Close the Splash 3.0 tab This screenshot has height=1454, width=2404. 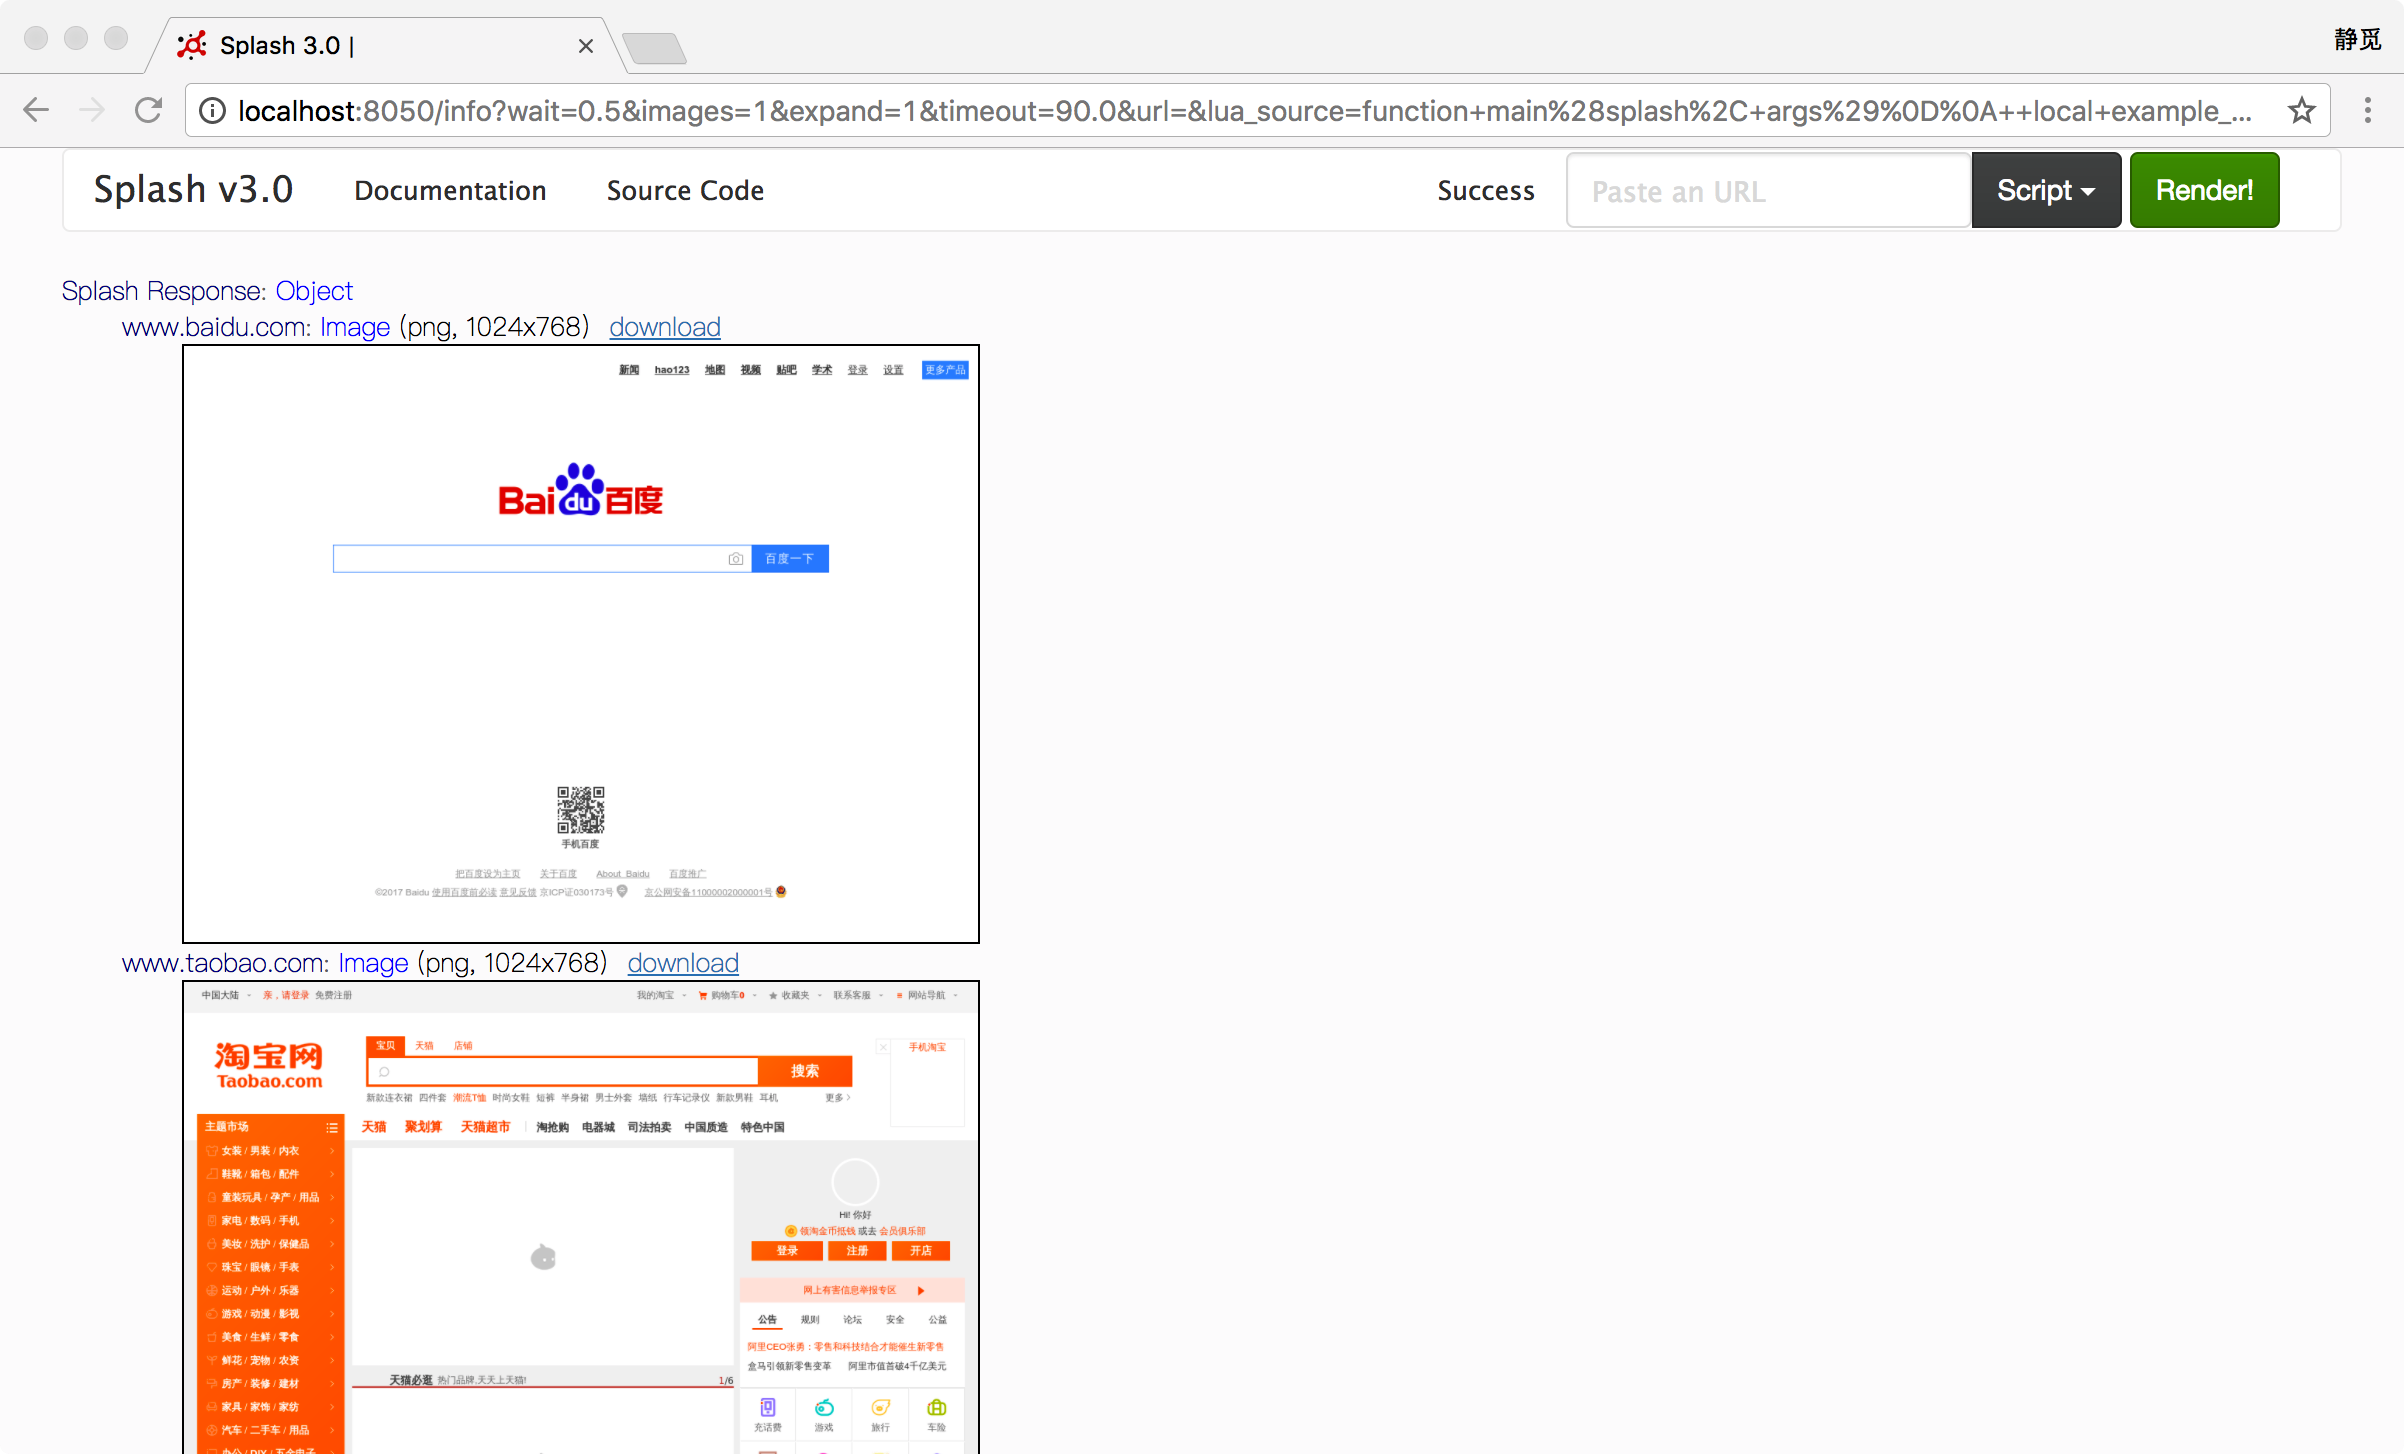[586, 46]
